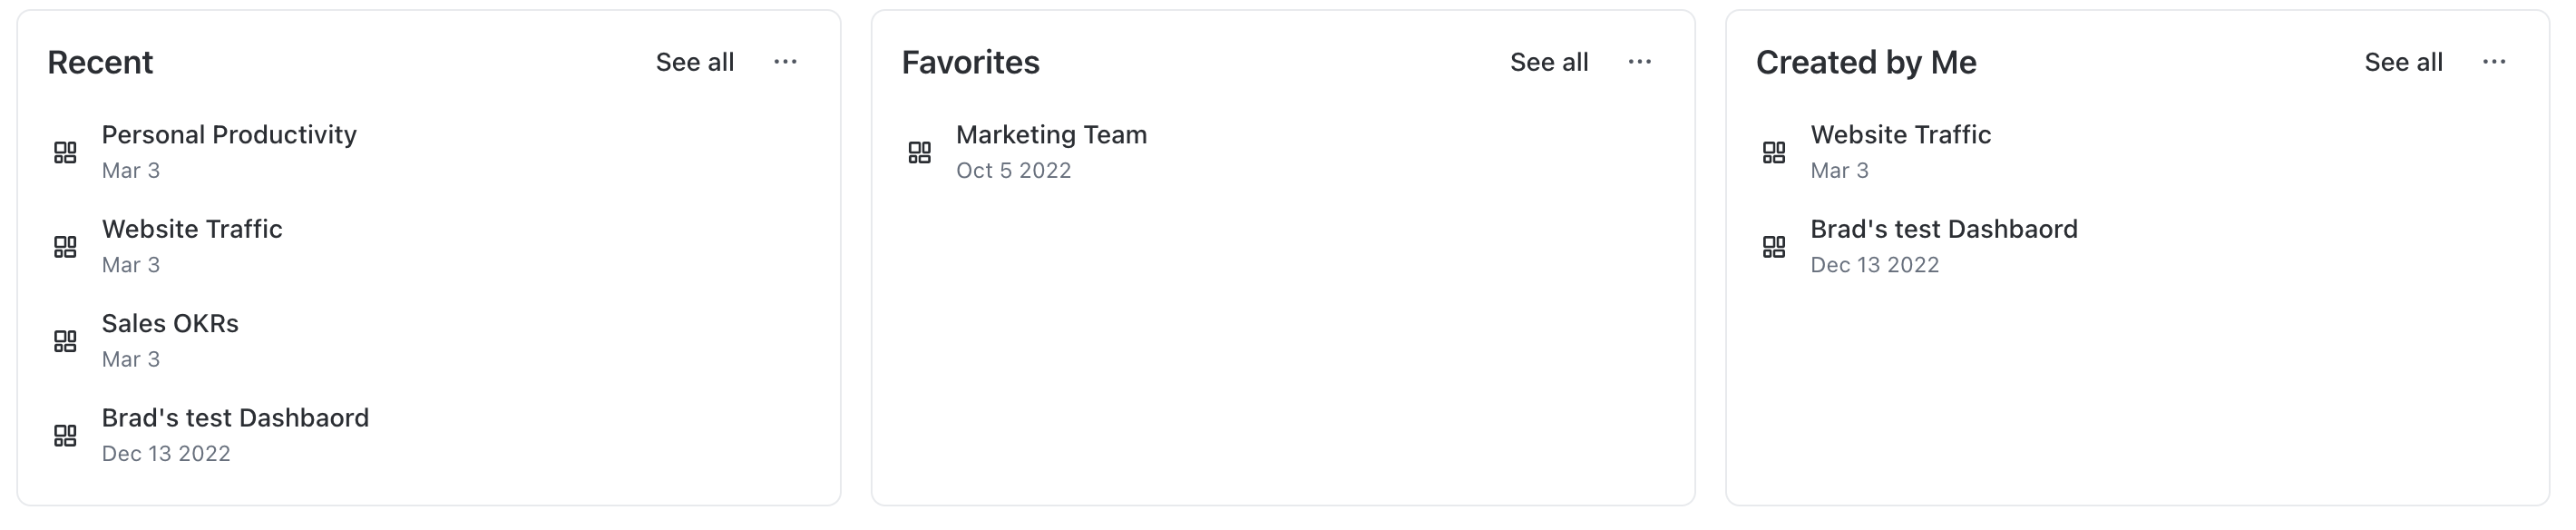2576x530 pixels.
Task: See all Recent dashboards
Action: click(x=694, y=62)
